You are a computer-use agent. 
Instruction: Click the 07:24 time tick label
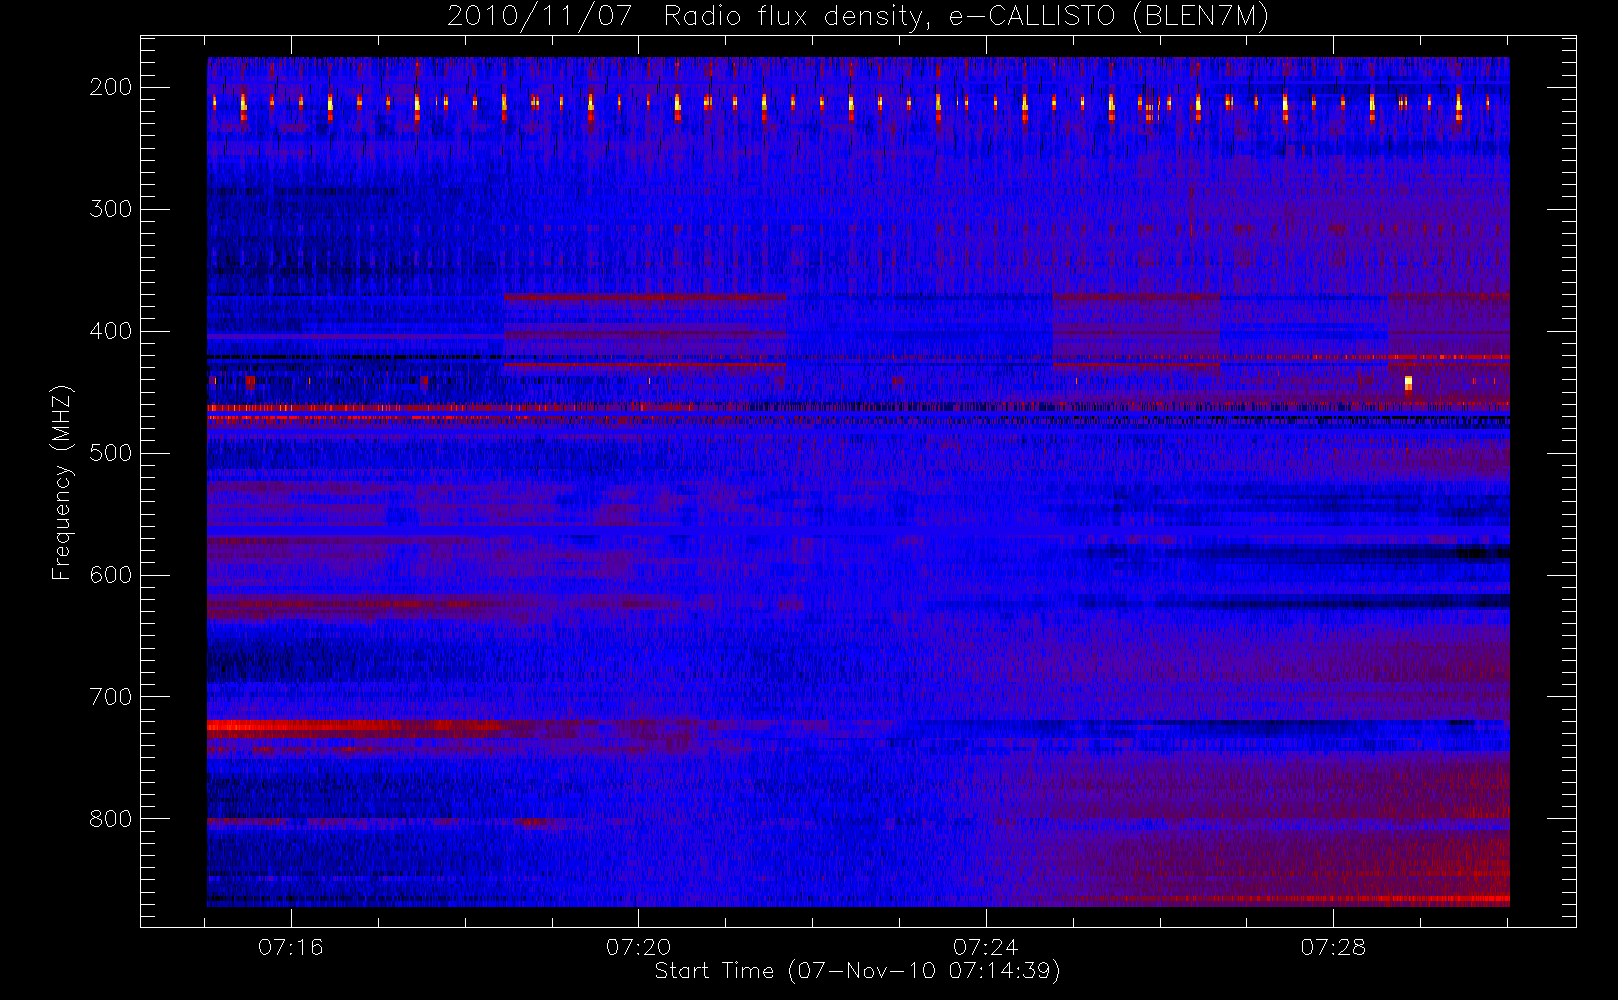[986, 947]
